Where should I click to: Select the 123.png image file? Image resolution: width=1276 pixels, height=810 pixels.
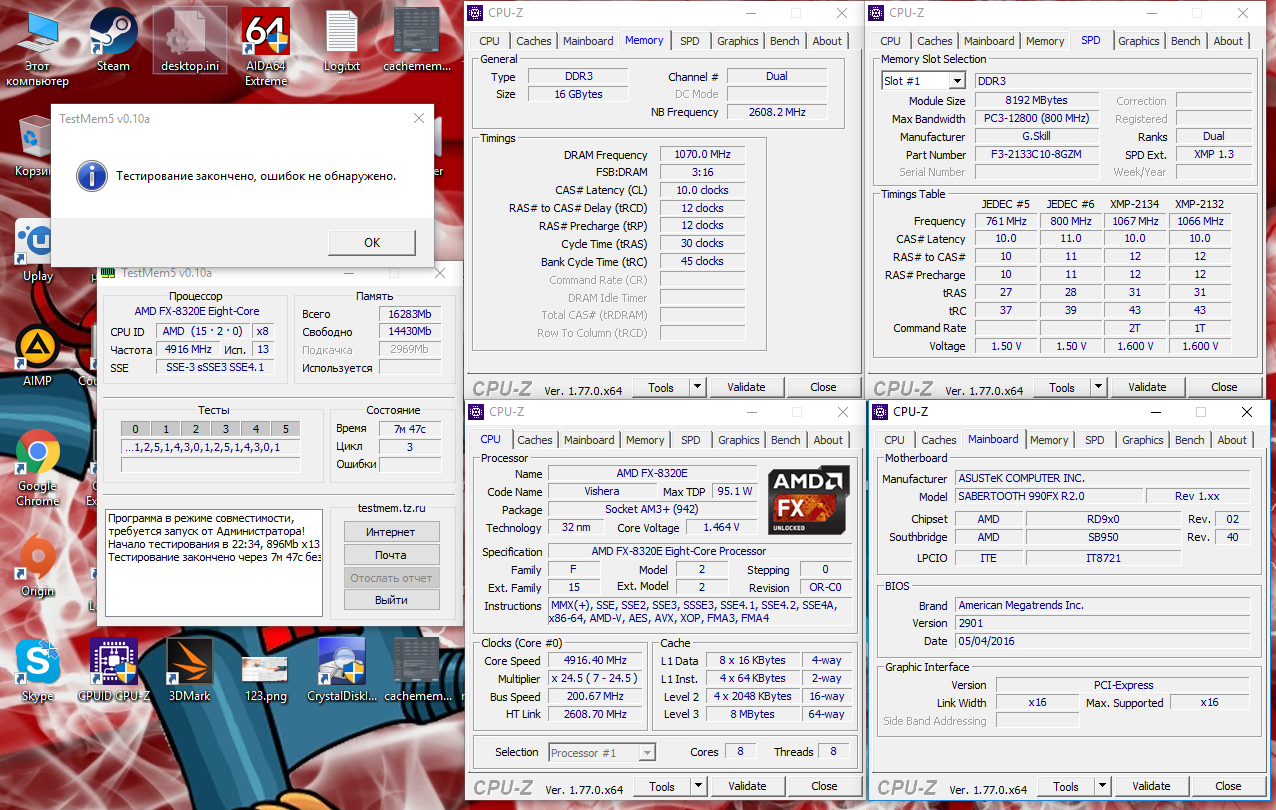(265, 676)
